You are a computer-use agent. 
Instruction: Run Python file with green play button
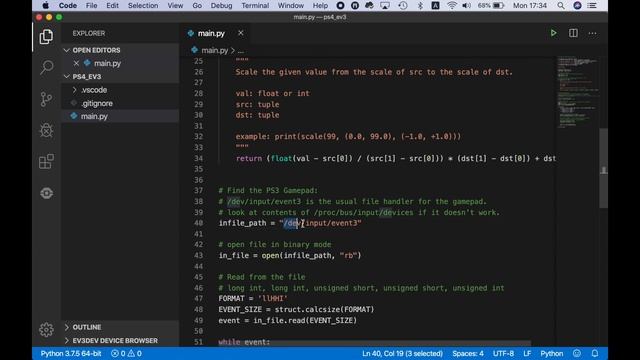coord(553,33)
